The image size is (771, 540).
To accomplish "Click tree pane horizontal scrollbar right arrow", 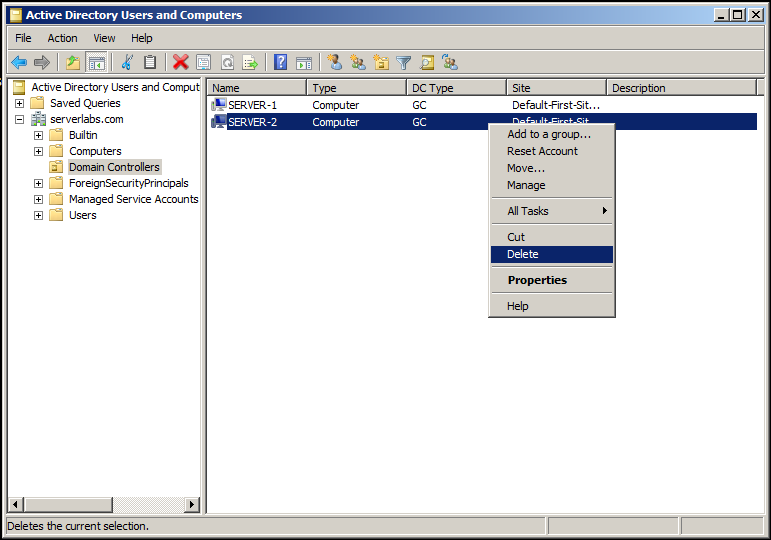I will click(192, 504).
